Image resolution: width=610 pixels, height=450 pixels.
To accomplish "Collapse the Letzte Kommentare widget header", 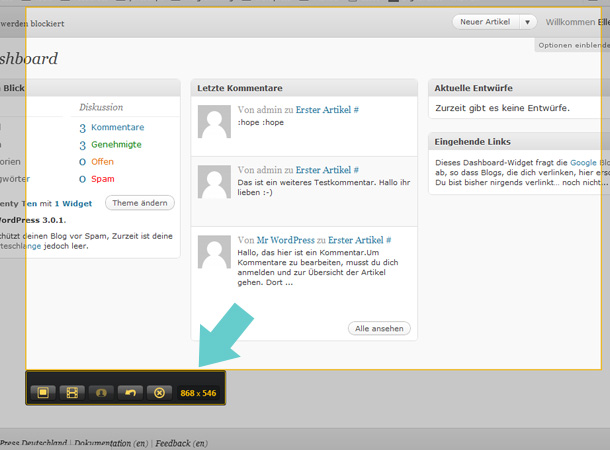I will coord(304,88).
